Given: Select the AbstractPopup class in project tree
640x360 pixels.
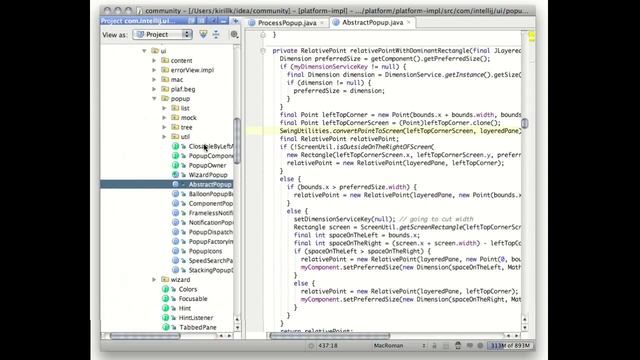Looking at the screenshot, I should 210,184.
